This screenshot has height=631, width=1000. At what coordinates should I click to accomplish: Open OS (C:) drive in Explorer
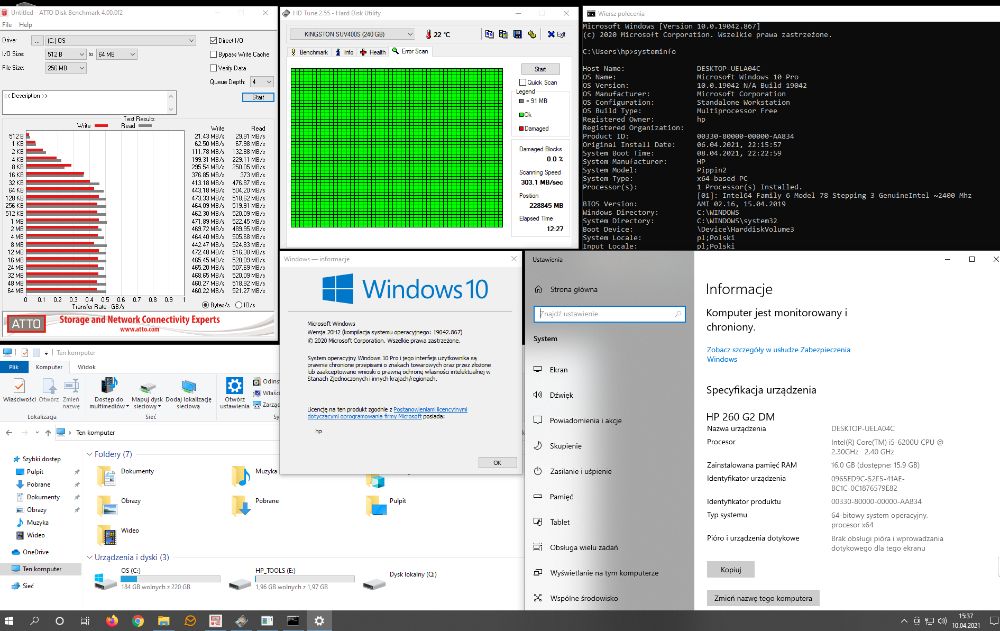pyautogui.click(x=157, y=579)
